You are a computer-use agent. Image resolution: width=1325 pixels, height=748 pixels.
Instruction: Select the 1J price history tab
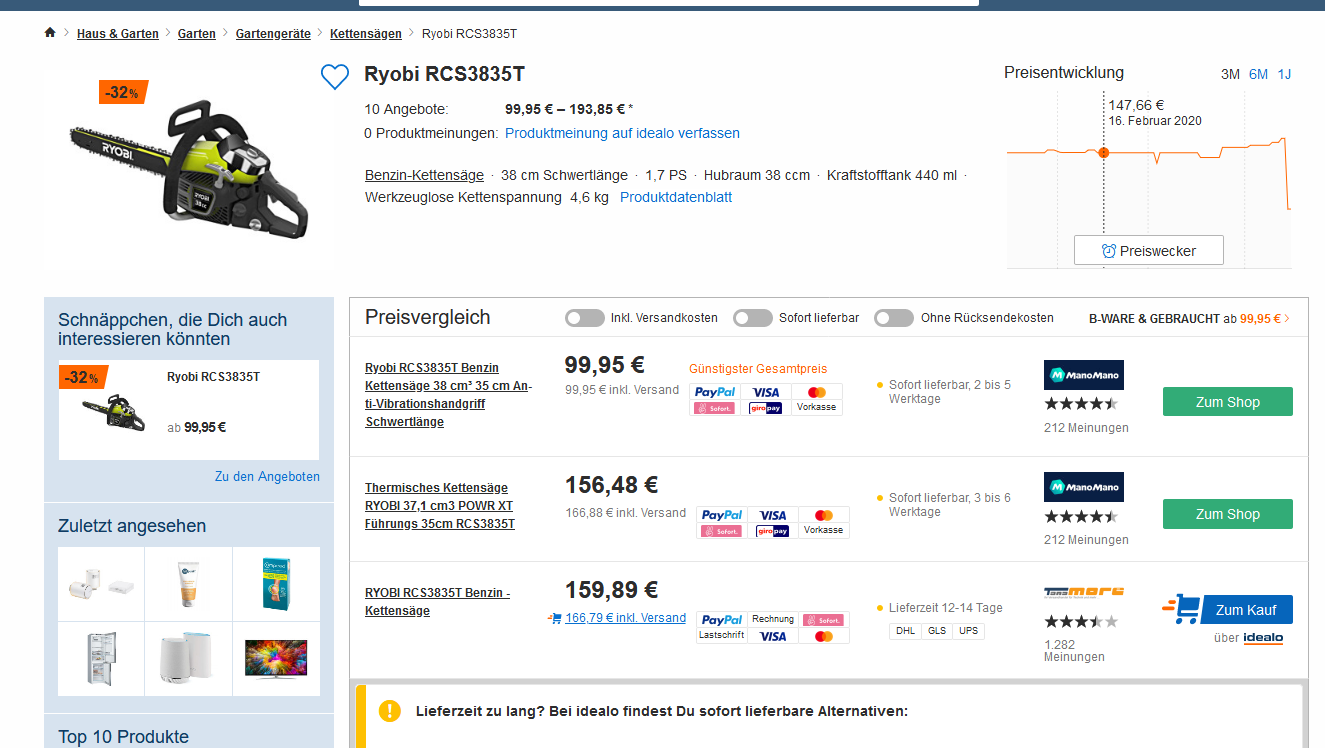point(1284,74)
